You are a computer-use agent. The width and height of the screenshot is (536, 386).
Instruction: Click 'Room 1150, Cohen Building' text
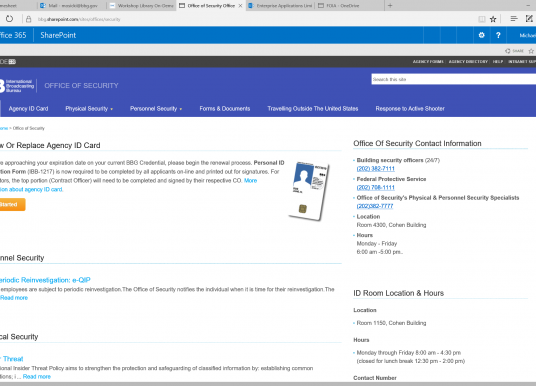(x=391, y=323)
